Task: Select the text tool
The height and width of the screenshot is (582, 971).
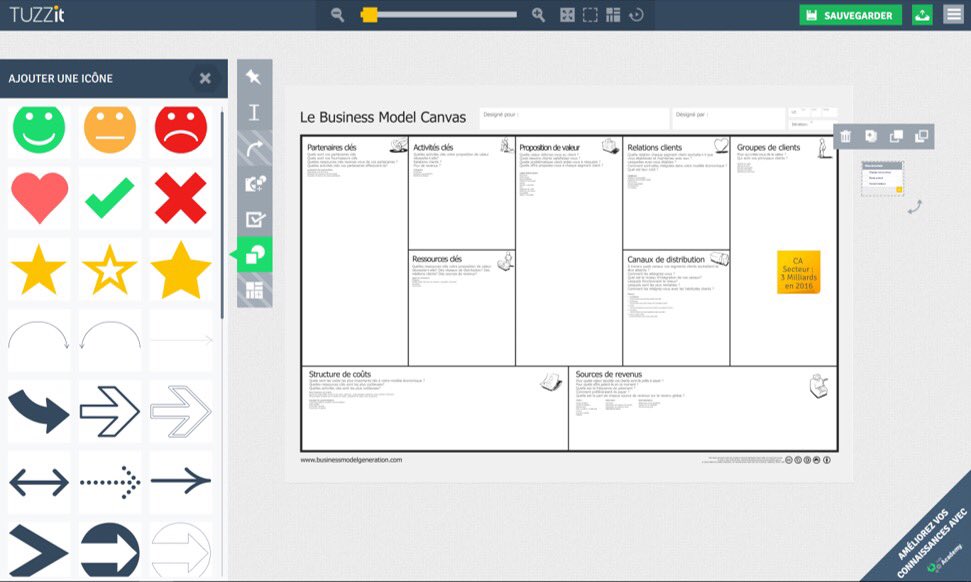Action: [254, 112]
